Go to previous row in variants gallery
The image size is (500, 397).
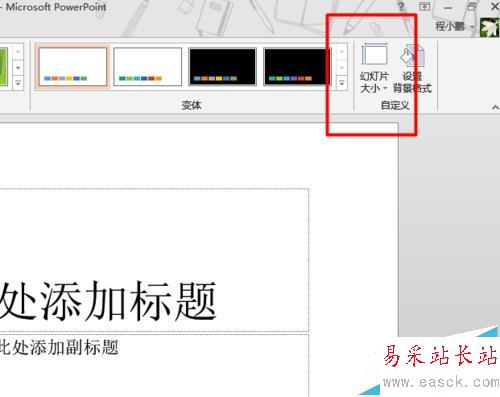click(x=341, y=52)
